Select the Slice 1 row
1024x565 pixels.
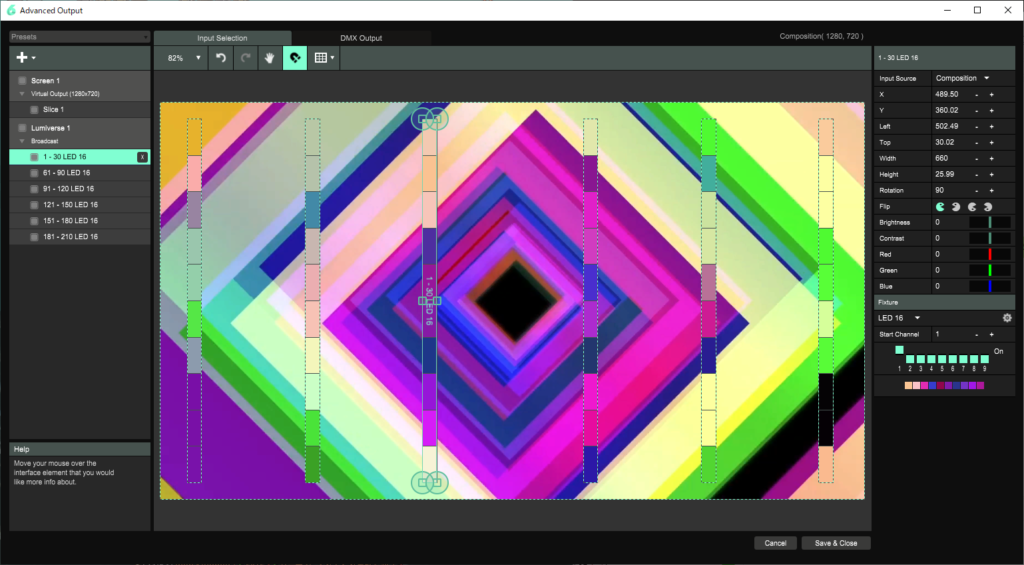(x=80, y=110)
